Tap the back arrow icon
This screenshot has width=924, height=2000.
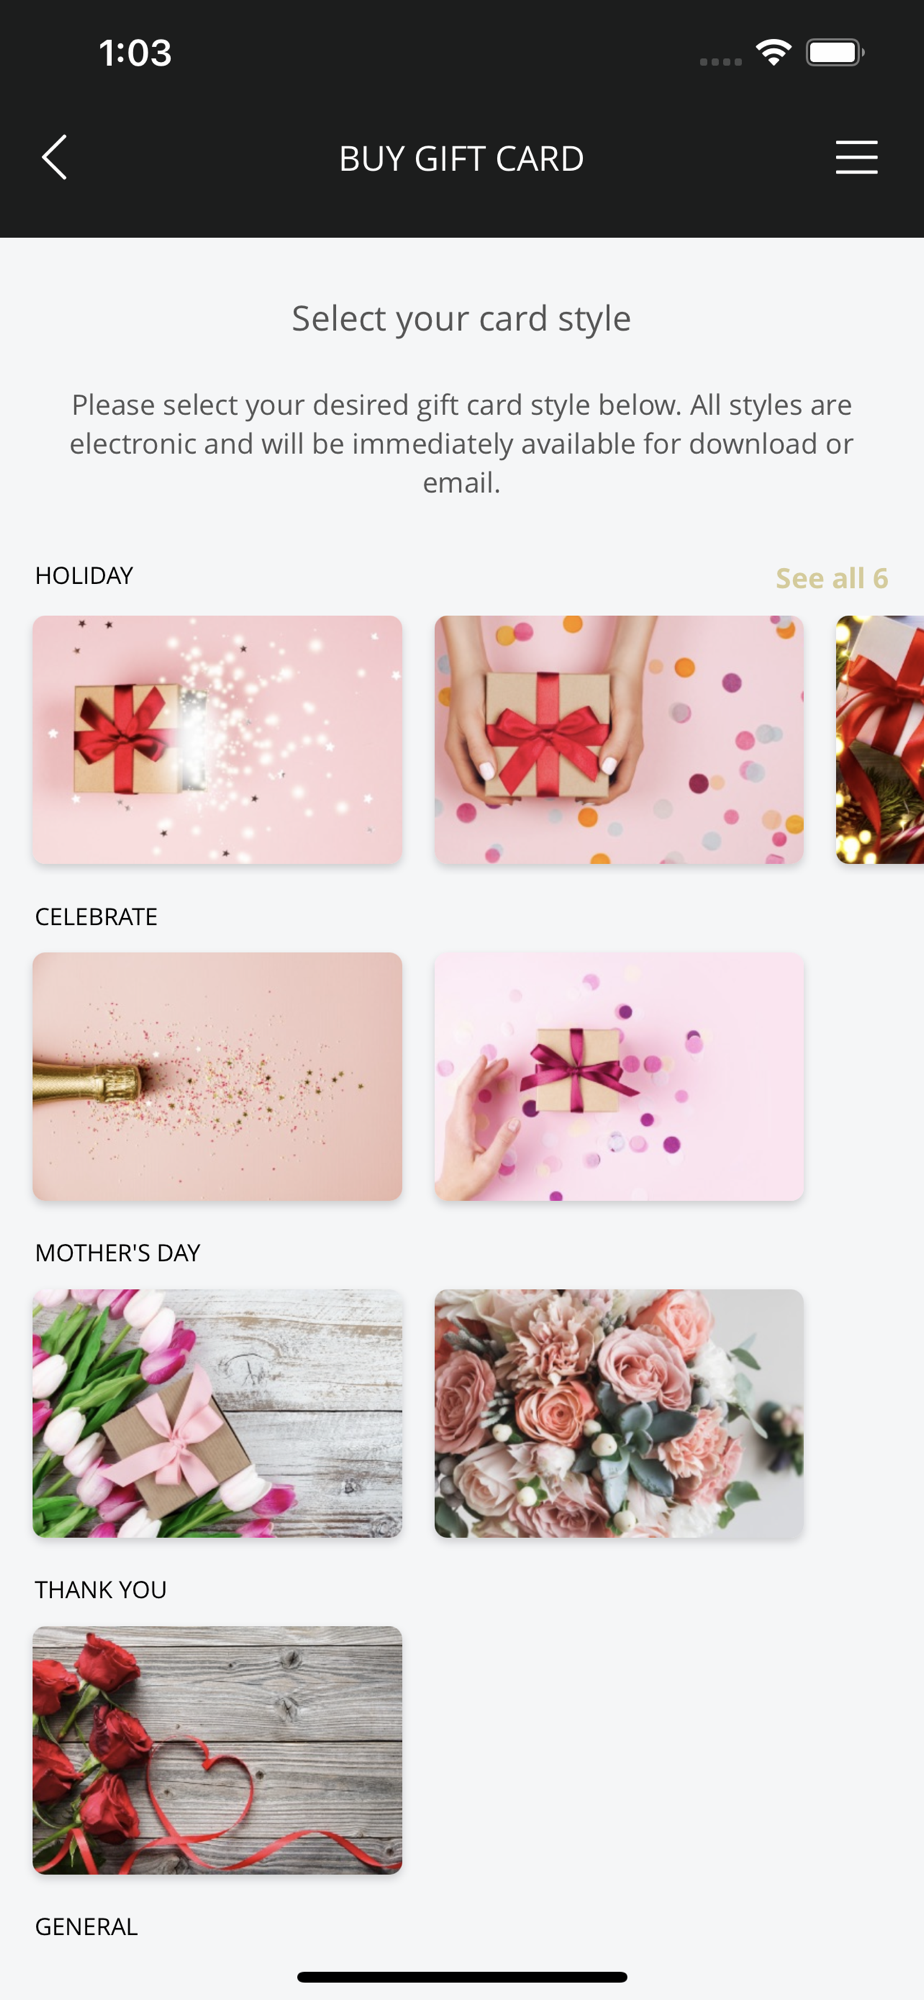coord(55,158)
